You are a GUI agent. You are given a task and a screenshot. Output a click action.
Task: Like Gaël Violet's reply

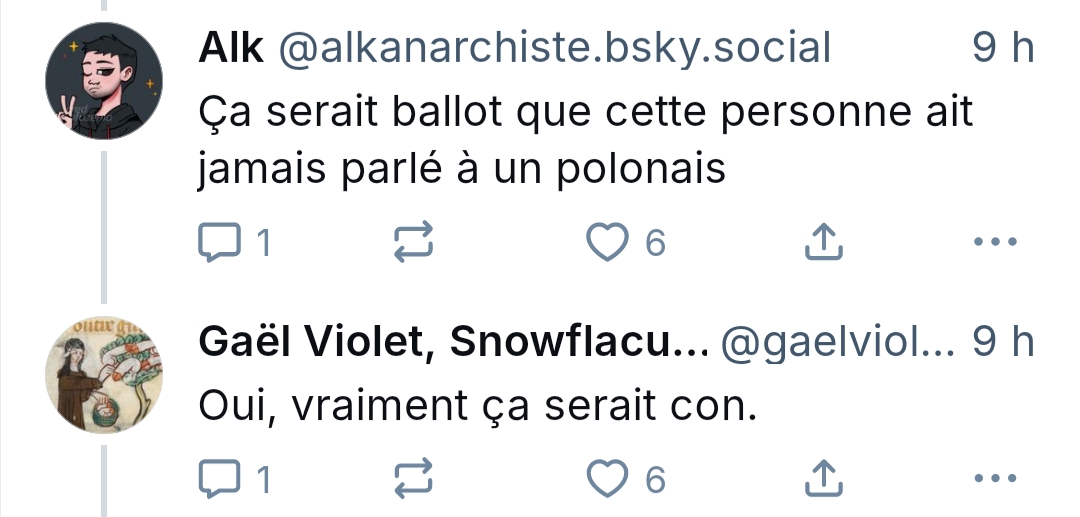tap(607, 480)
